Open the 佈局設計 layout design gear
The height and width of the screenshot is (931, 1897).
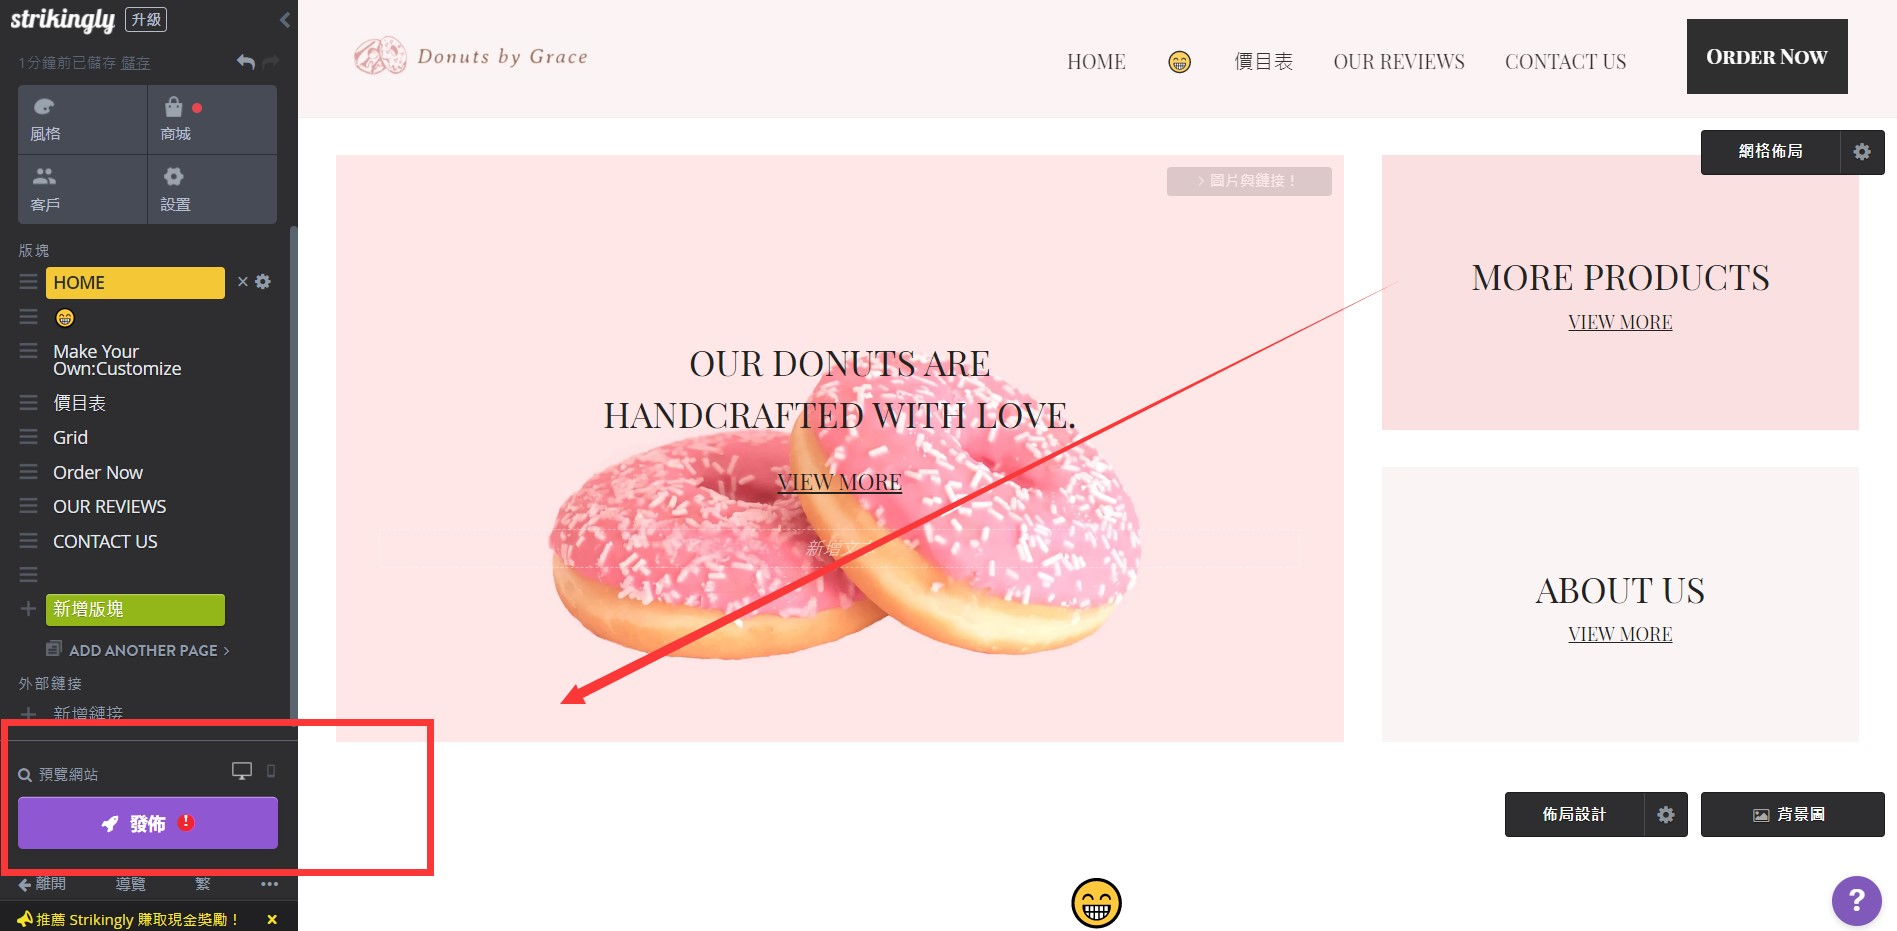point(1665,815)
